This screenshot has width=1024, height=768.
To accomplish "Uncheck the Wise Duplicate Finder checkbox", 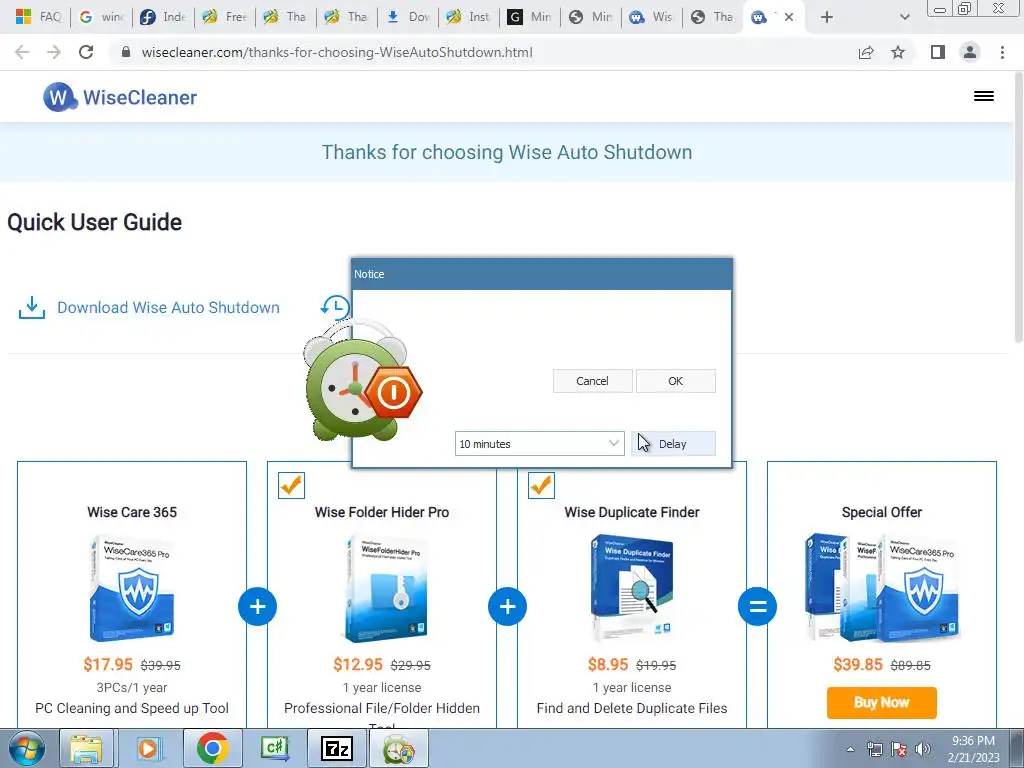I will (x=541, y=485).
